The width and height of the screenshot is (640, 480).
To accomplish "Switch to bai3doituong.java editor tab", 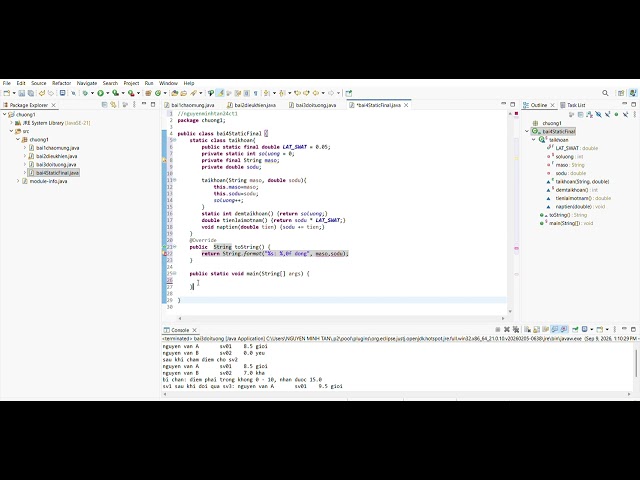I will point(312,105).
